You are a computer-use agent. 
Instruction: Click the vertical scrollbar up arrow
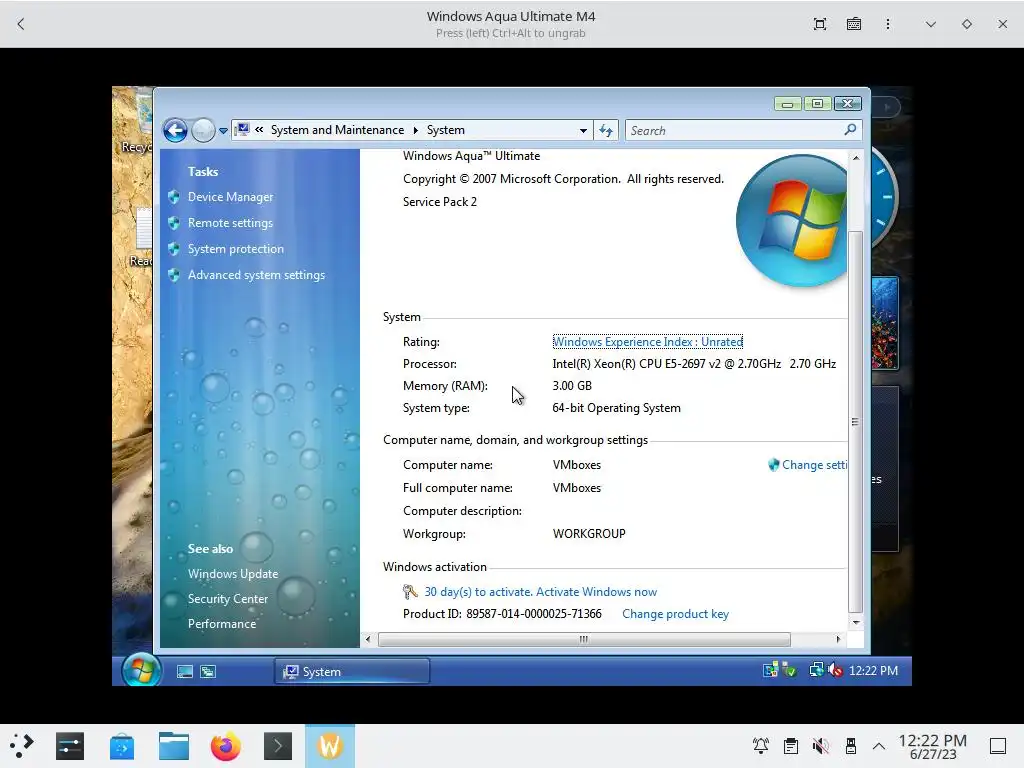click(856, 158)
